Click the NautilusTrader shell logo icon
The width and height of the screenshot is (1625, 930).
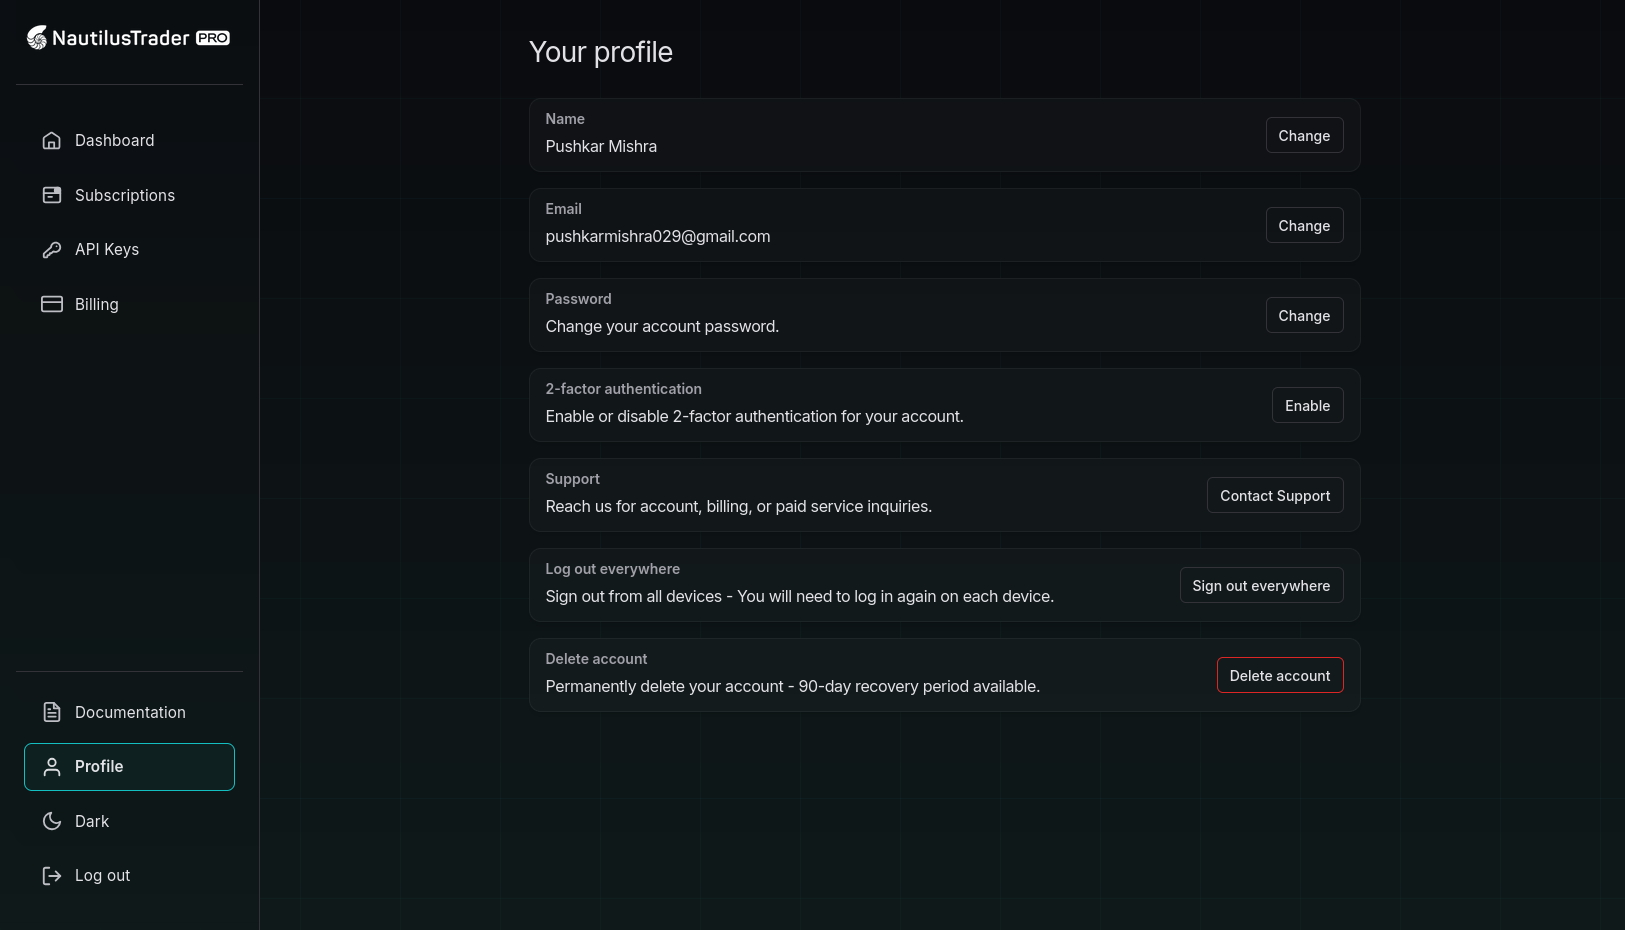(x=37, y=38)
